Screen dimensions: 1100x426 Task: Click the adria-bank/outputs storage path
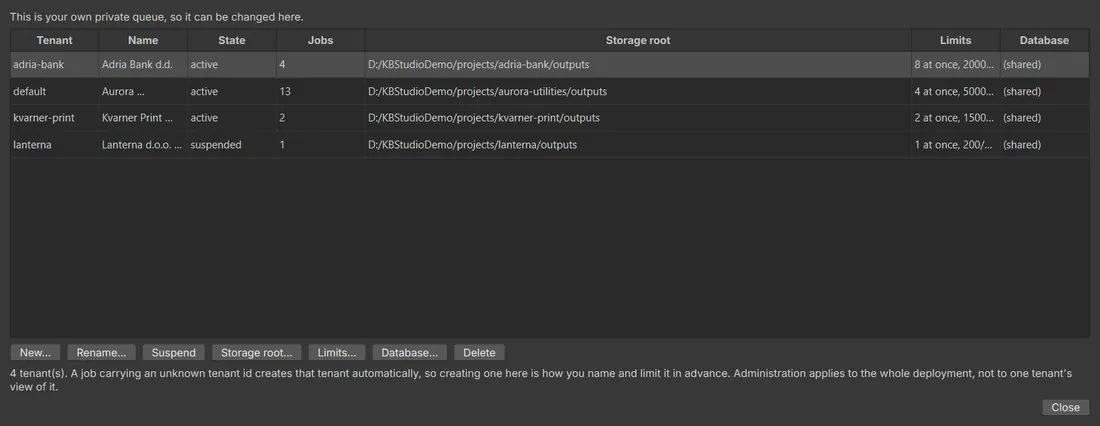tap(638, 65)
